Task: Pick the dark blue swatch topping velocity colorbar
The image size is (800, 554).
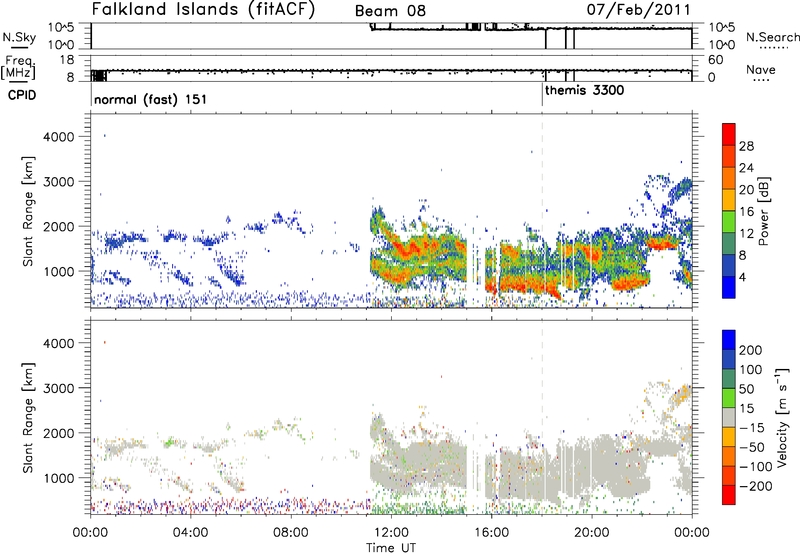Action: (x=729, y=339)
